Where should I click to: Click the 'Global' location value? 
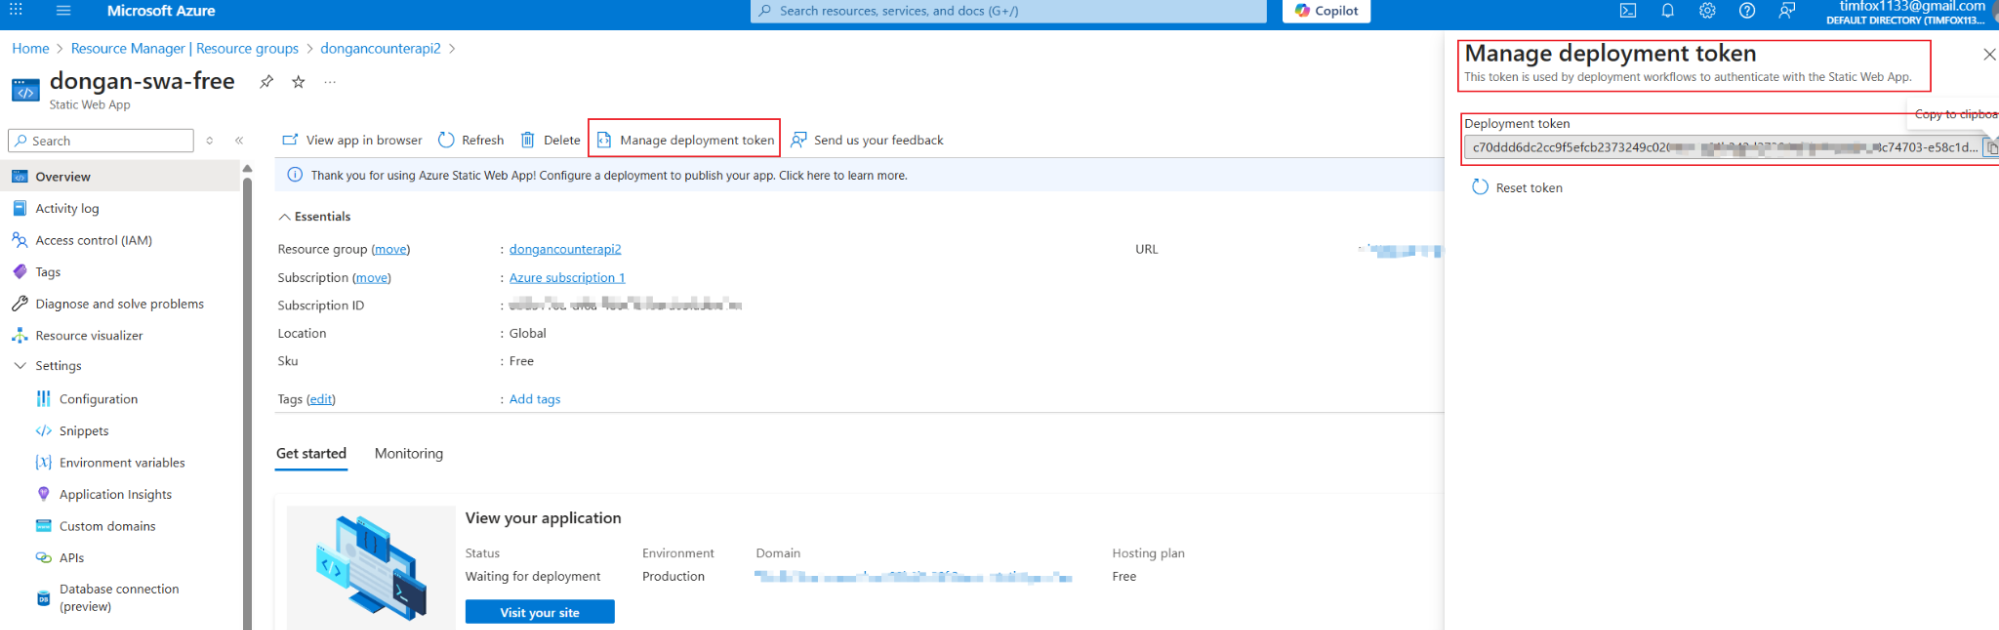[x=527, y=334]
